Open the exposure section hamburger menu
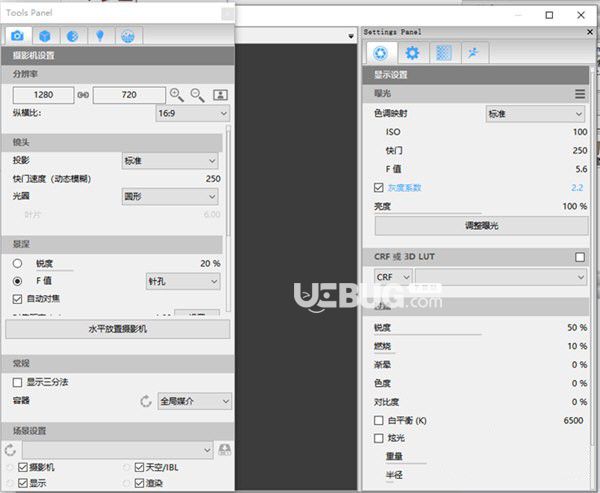This screenshot has width=600, height=493. click(x=580, y=94)
